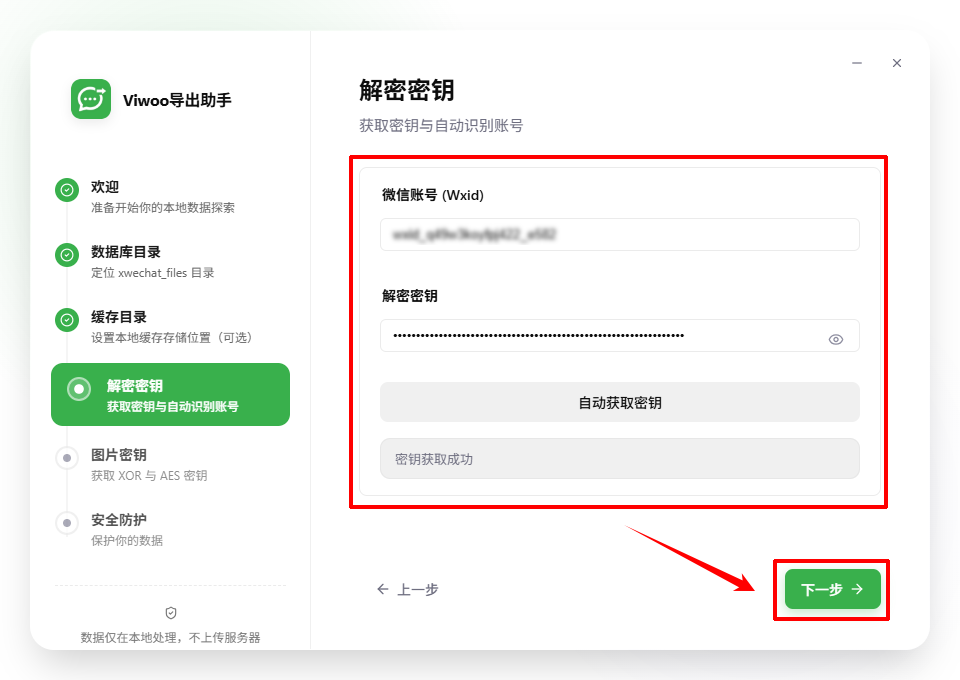Click the 保护你的数据 description
This screenshot has height=680, width=960.
pyautogui.click(x=127, y=540)
